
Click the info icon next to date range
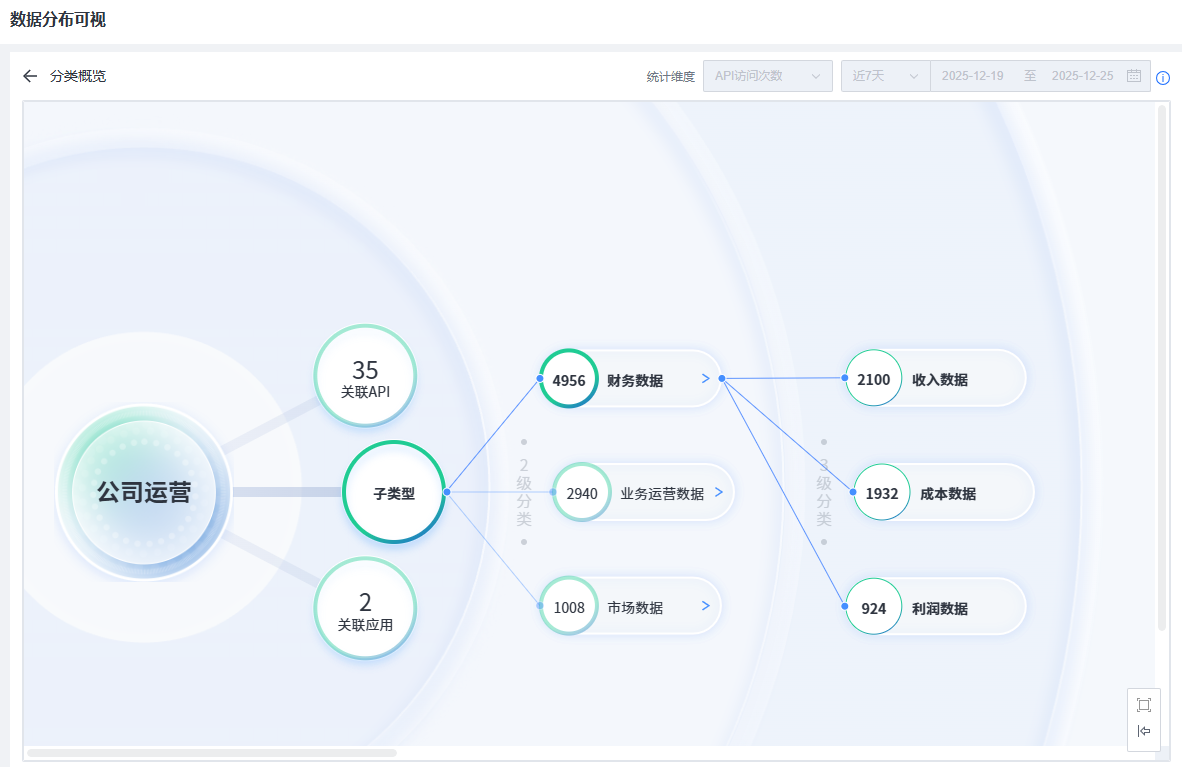coord(1163,78)
